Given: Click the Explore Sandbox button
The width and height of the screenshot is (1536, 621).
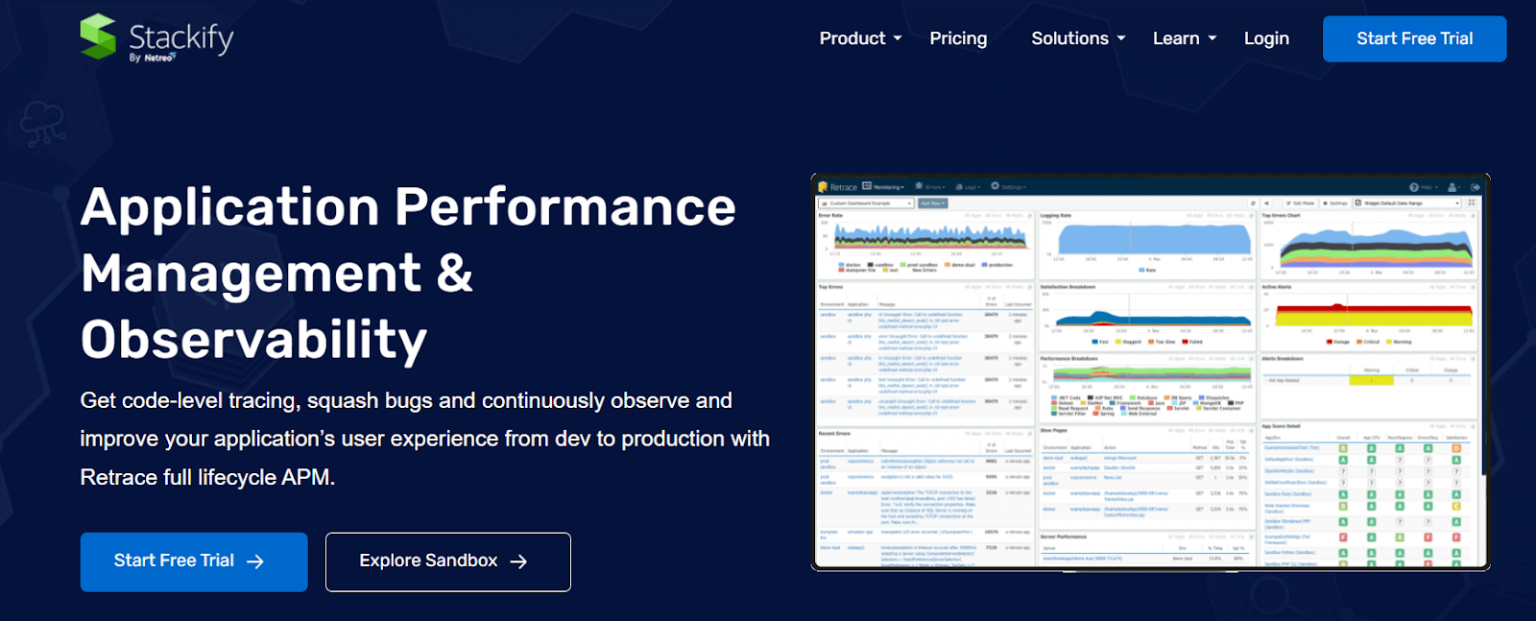Looking at the screenshot, I should 447,561.
